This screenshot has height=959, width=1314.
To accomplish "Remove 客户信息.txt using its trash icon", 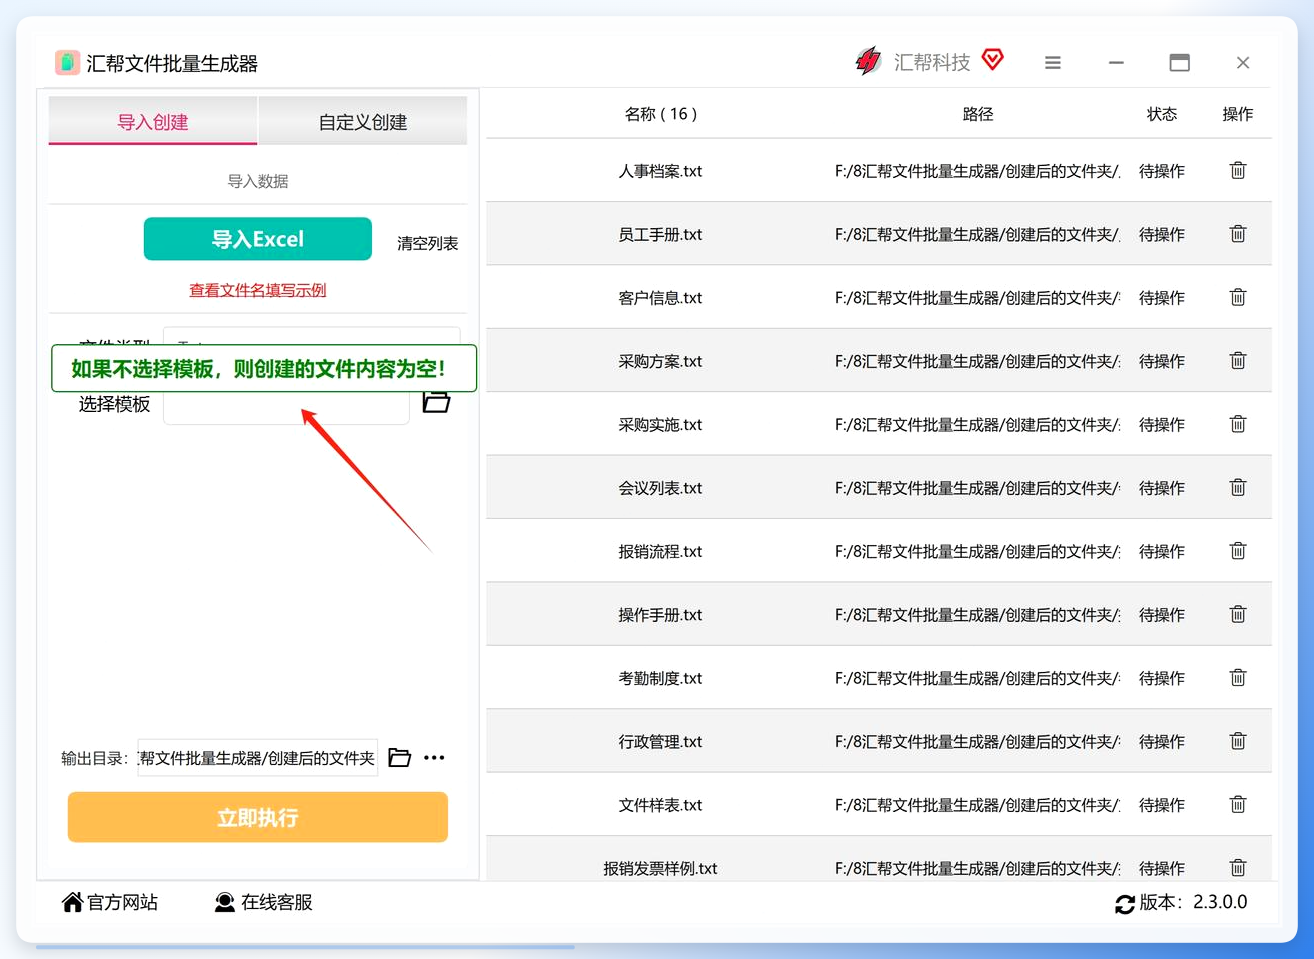I will point(1238,297).
